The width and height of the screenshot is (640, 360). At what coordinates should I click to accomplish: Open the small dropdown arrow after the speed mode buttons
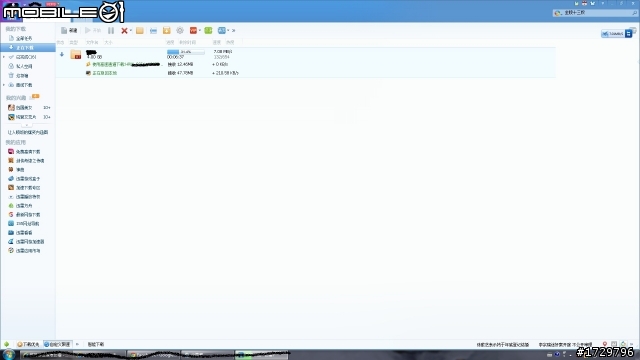pos(77,344)
